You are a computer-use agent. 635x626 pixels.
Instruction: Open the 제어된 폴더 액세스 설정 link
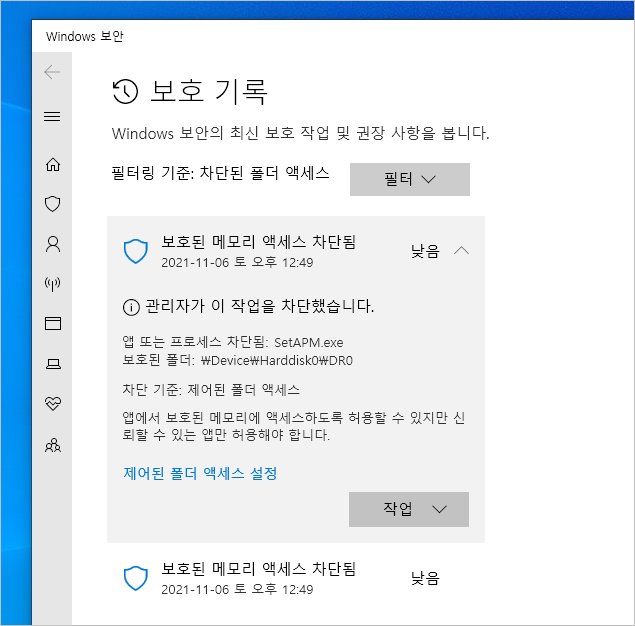(200, 473)
